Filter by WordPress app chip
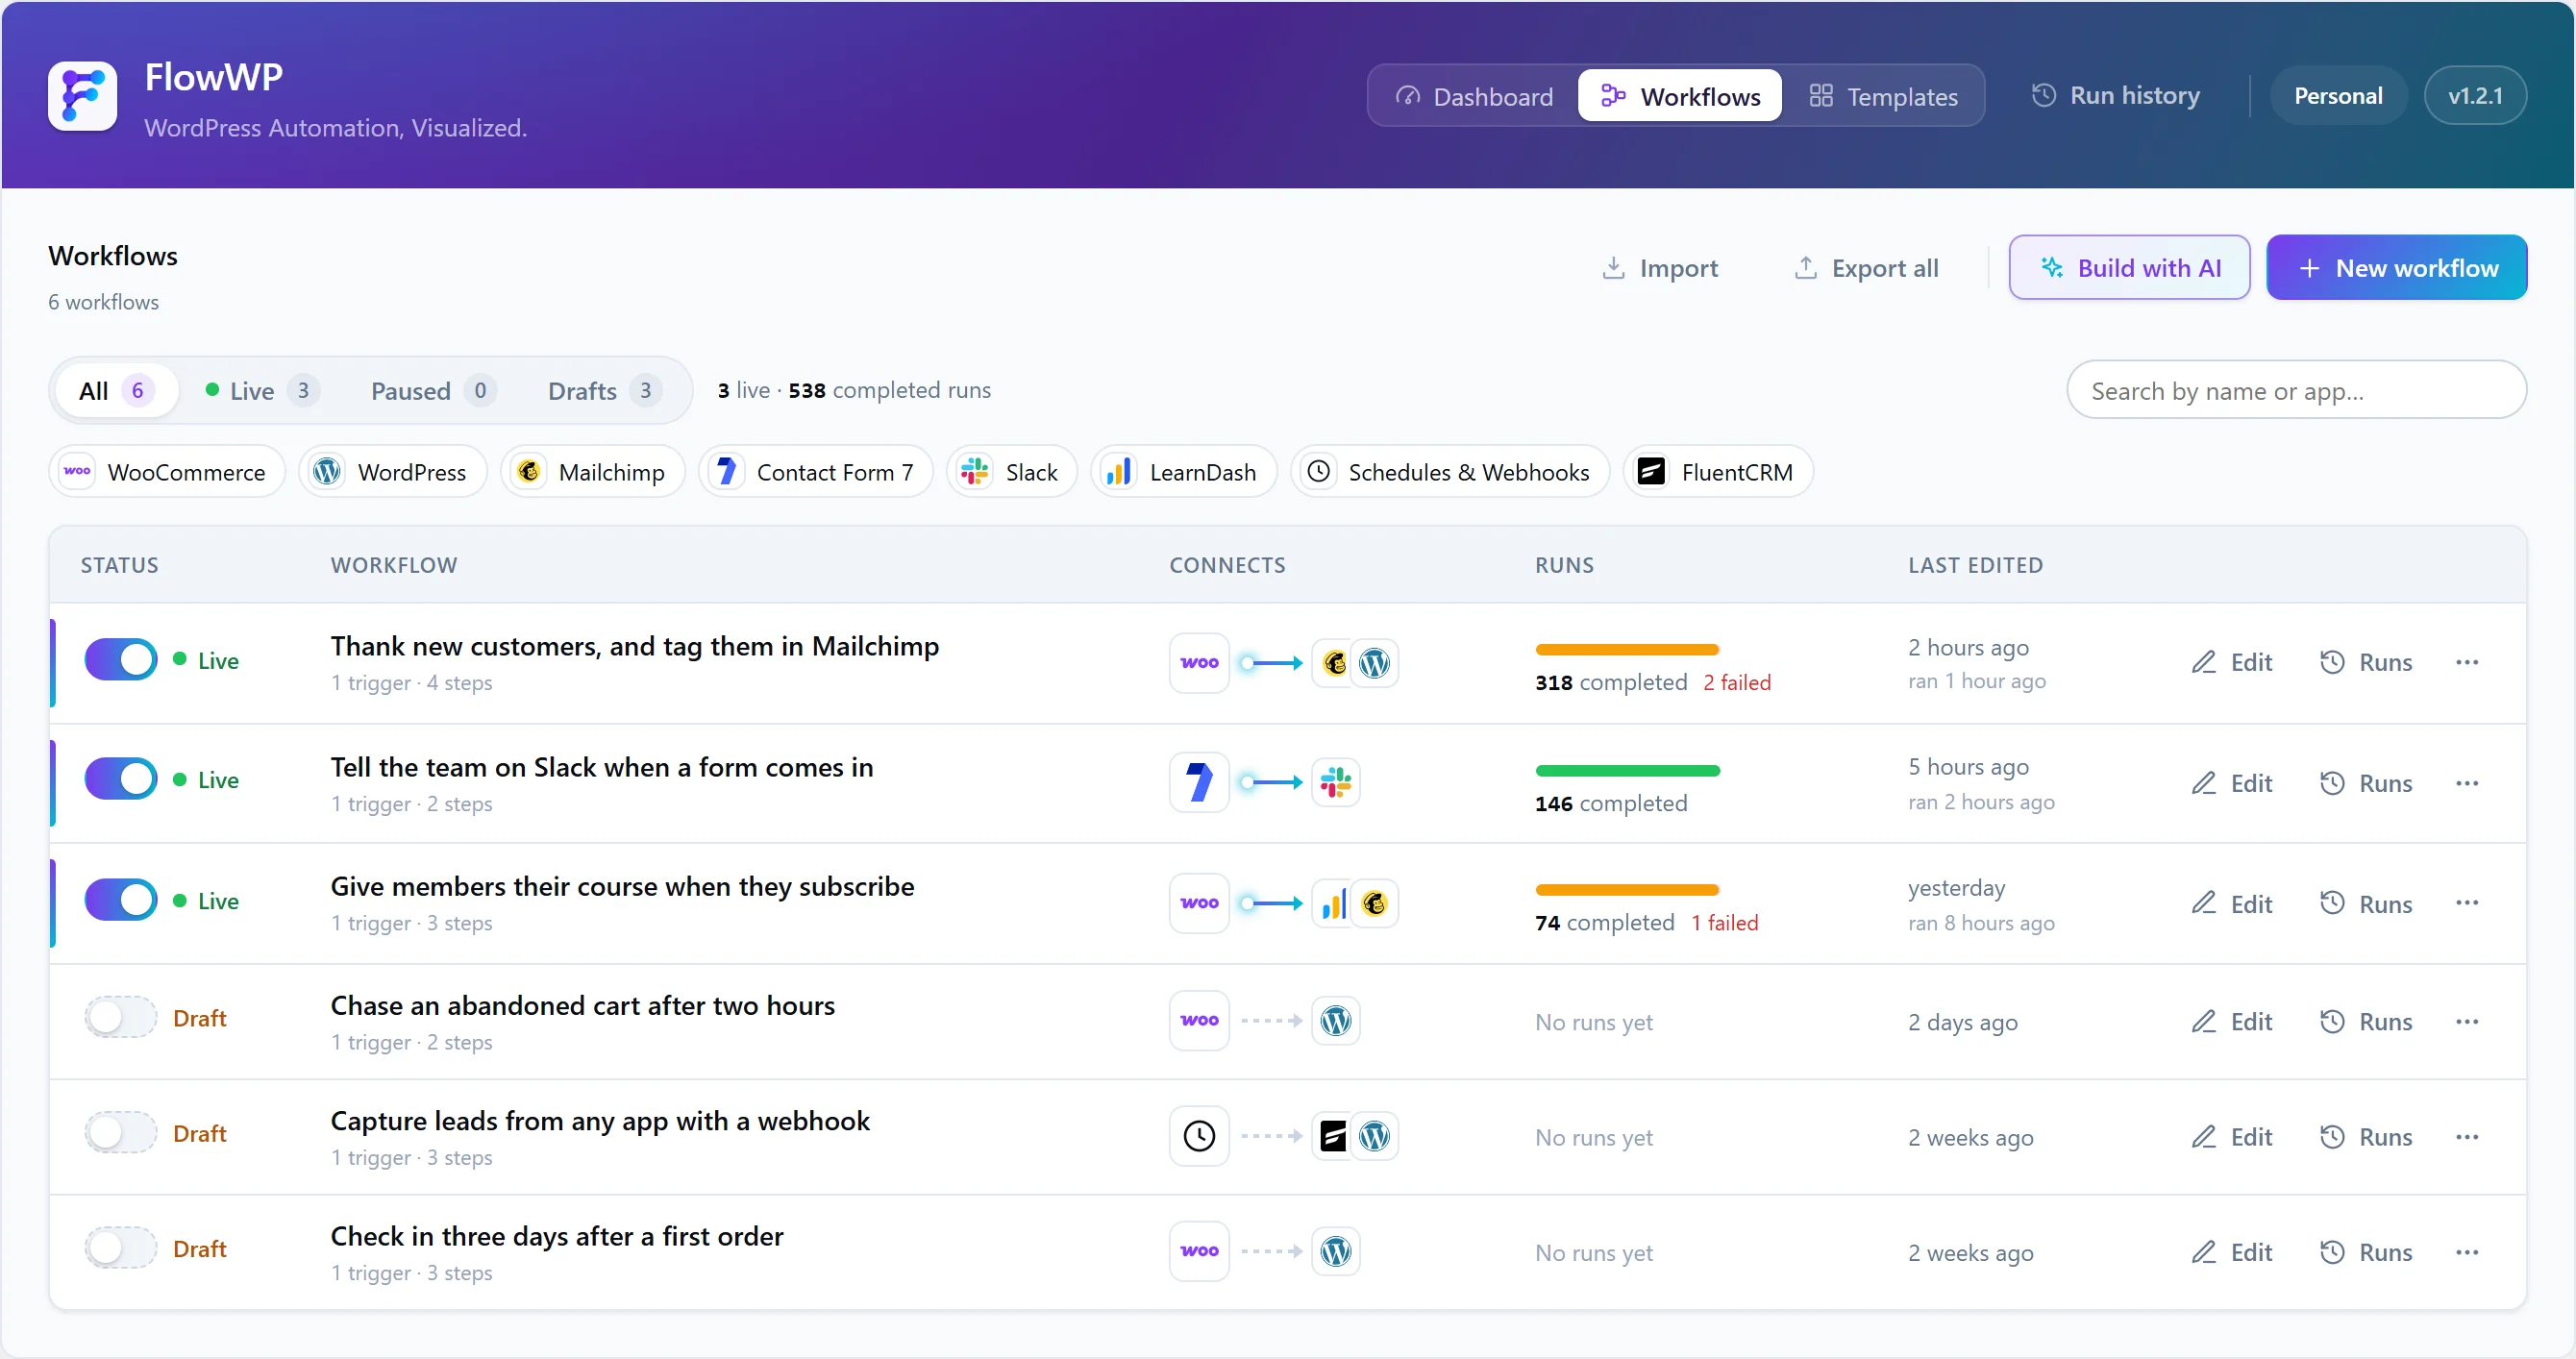This screenshot has width=2576, height=1359. point(392,472)
